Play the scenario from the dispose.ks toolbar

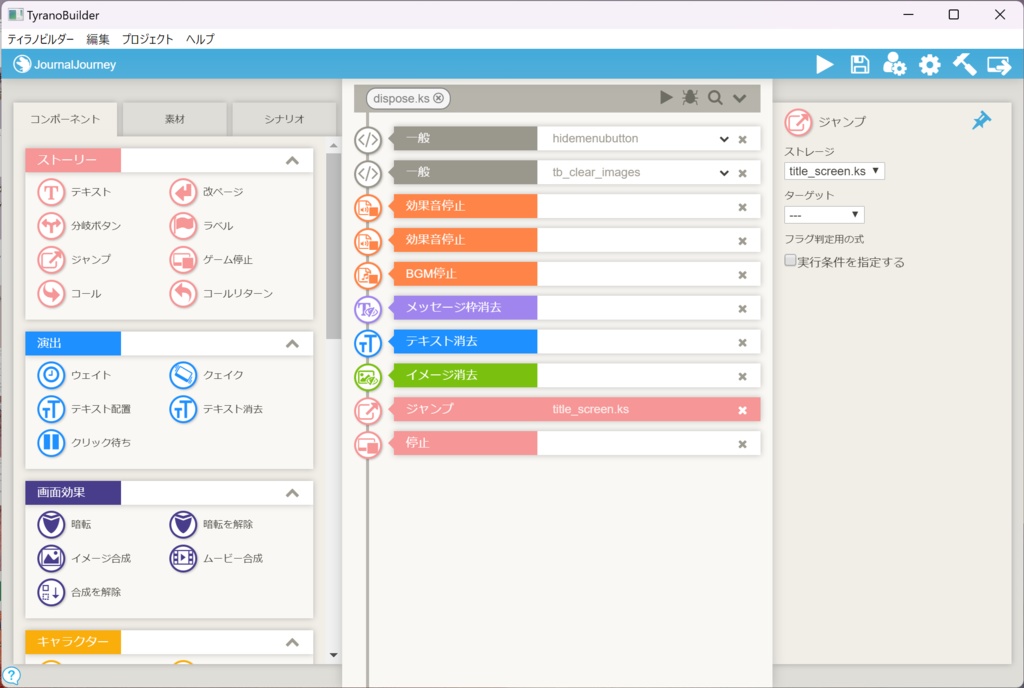point(665,98)
